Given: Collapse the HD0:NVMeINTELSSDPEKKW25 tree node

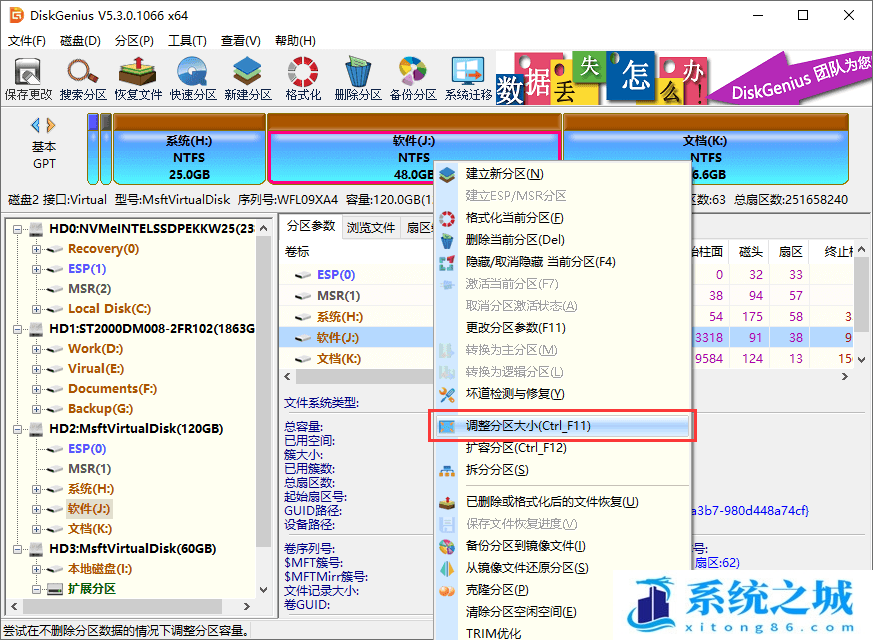Looking at the screenshot, I should 18,229.
